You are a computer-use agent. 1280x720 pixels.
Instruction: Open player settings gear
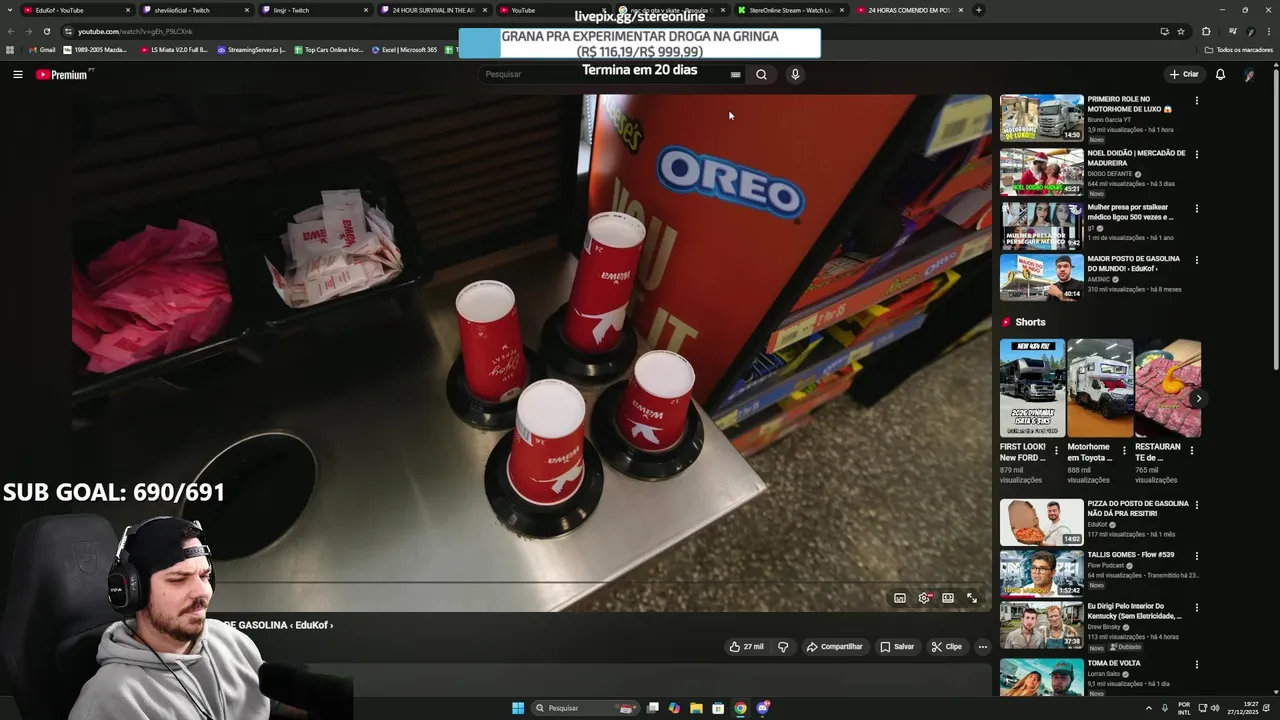[x=924, y=598]
